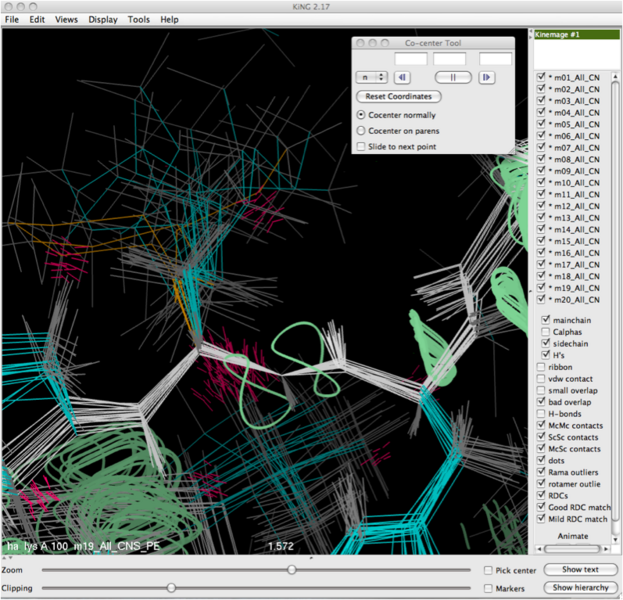Click the first coordinate text field
The image size is (623, 600).
tap(410, 59)
